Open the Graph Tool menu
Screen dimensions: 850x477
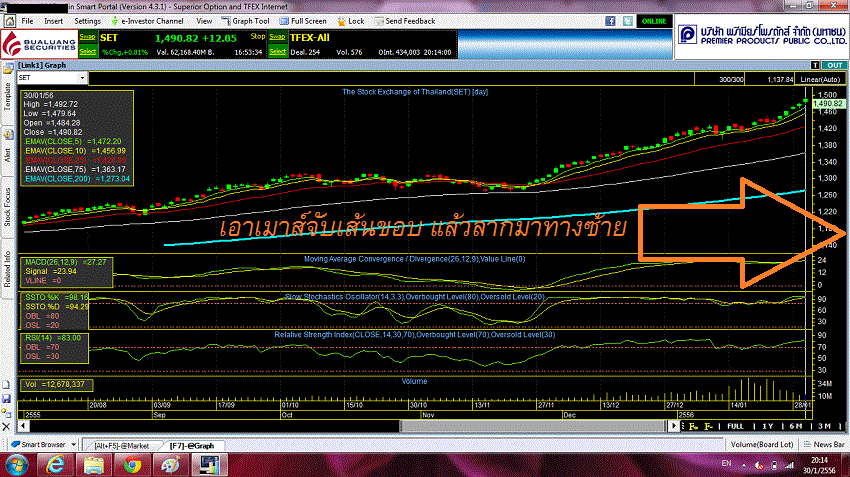point(246,21)
